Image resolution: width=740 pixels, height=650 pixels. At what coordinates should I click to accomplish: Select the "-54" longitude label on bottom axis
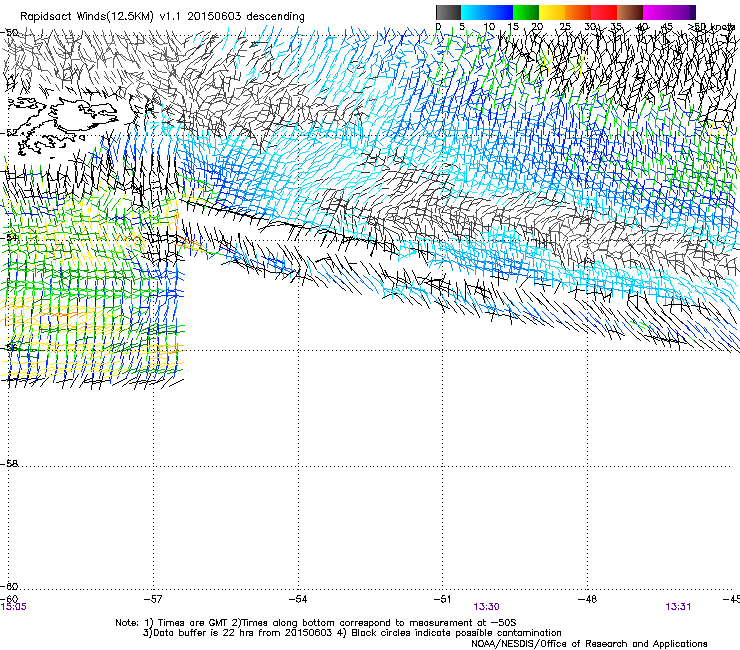[x=298, y=599]
